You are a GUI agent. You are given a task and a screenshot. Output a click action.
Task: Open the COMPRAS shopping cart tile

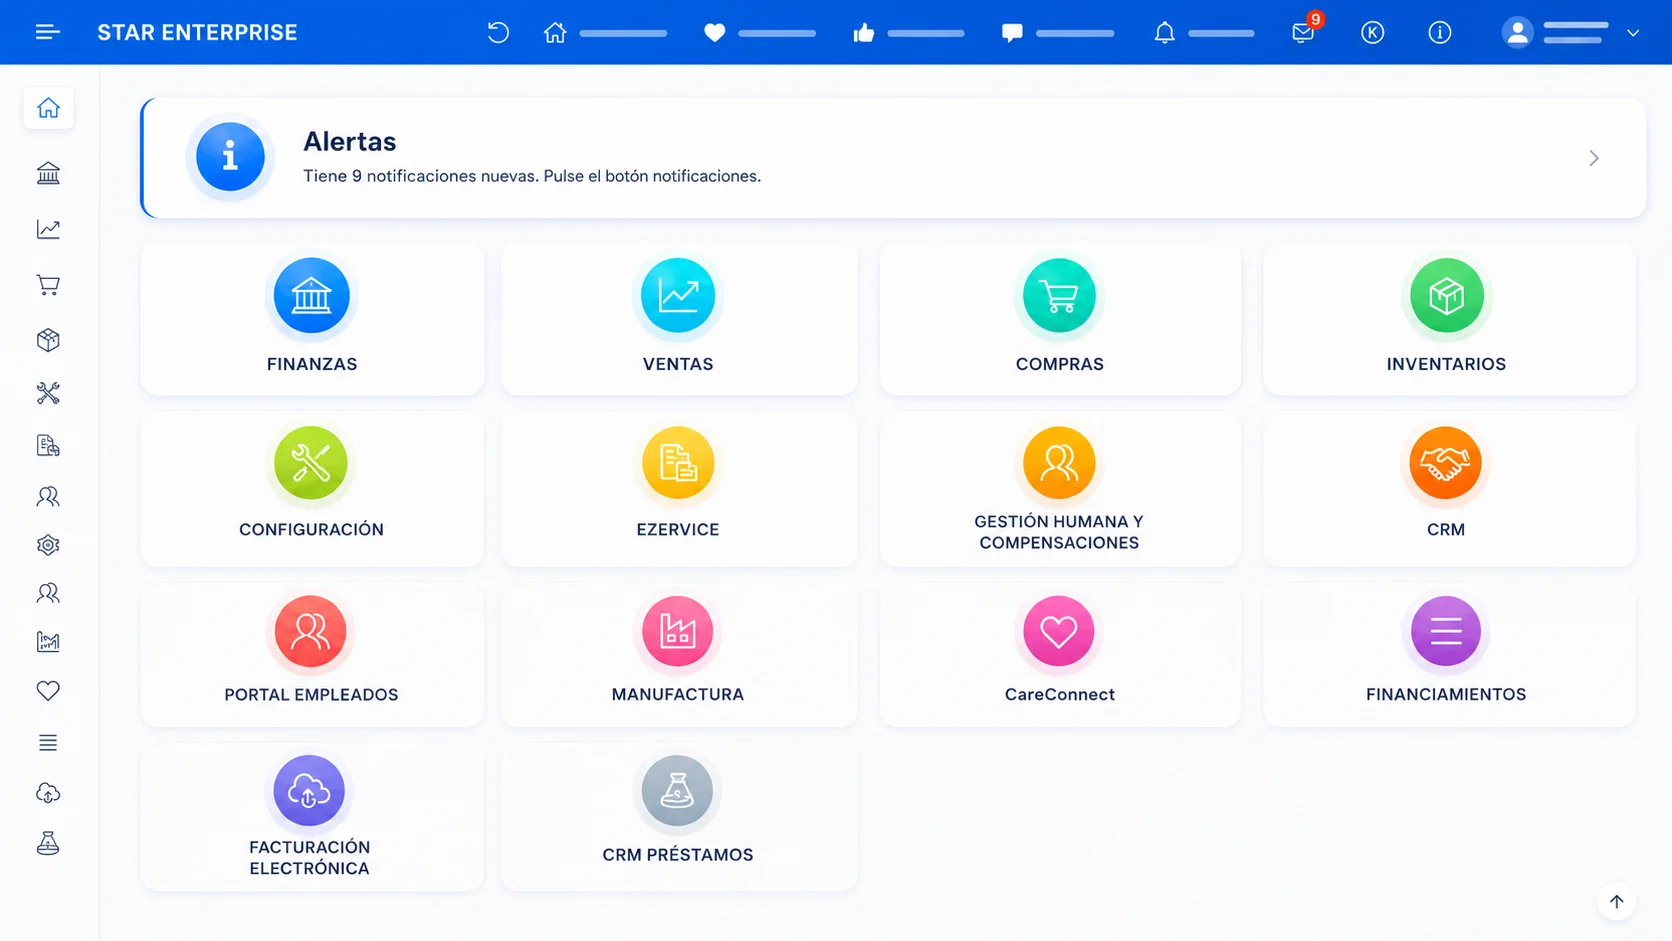click(x=1060, y=318)
